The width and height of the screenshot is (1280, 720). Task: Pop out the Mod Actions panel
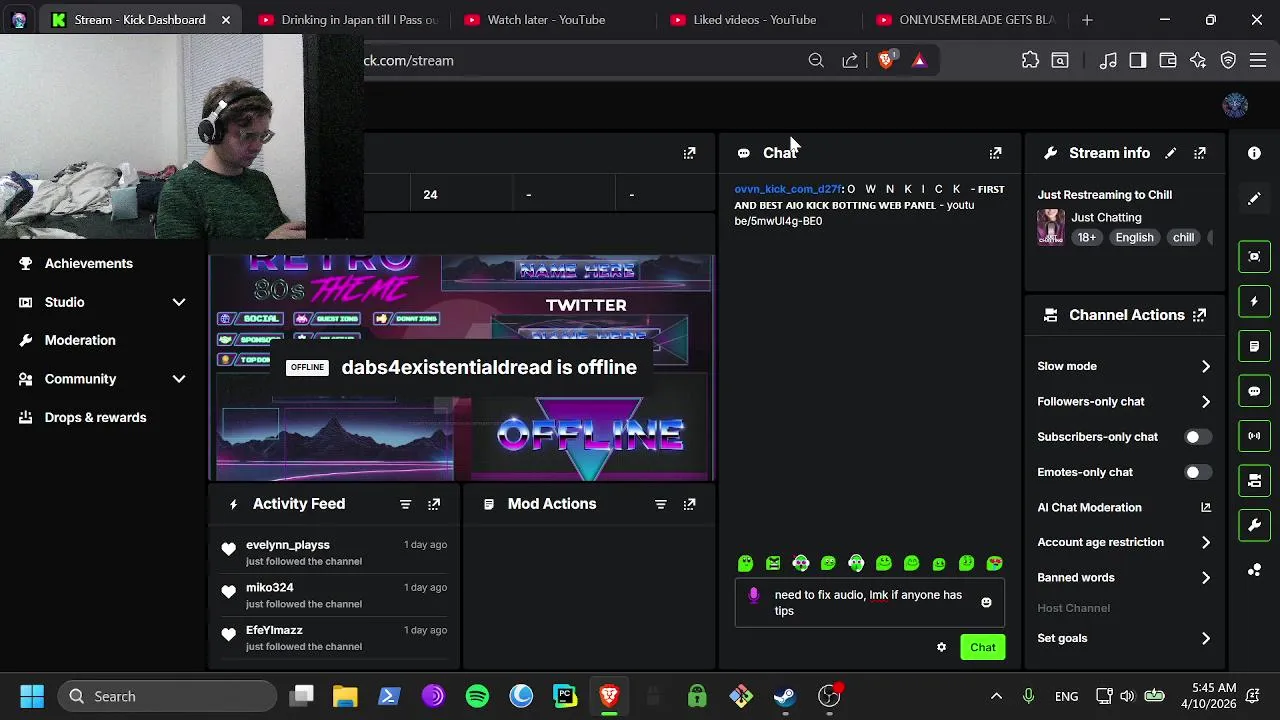tap(689, 504)
